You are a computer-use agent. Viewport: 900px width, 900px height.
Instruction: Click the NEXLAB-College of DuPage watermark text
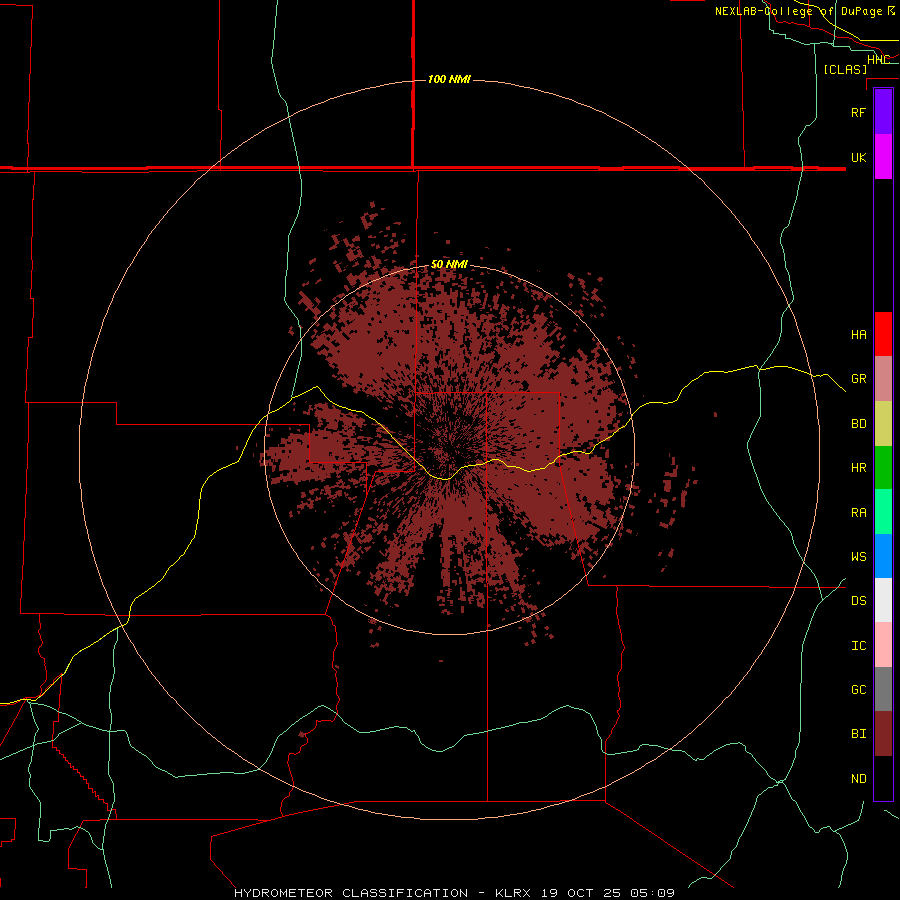click(799, 11)
